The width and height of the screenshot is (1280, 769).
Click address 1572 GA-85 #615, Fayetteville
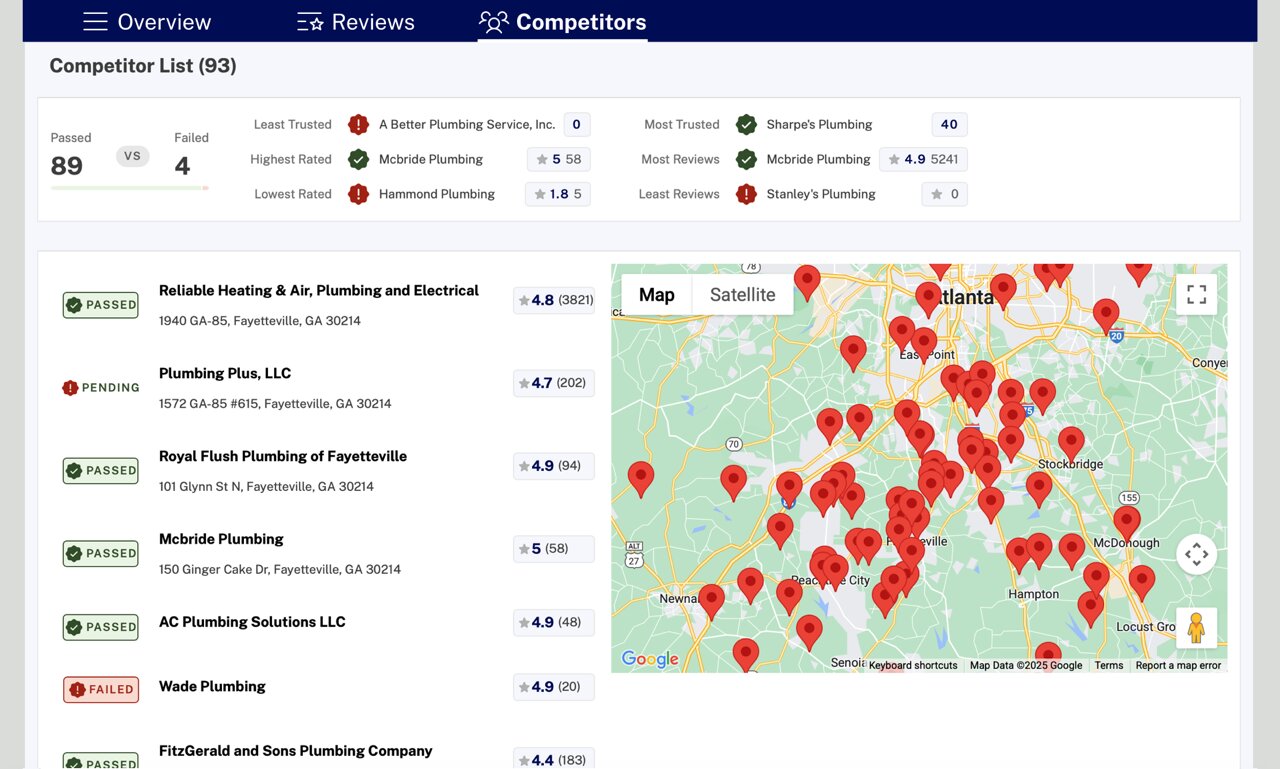pos(275,404)
